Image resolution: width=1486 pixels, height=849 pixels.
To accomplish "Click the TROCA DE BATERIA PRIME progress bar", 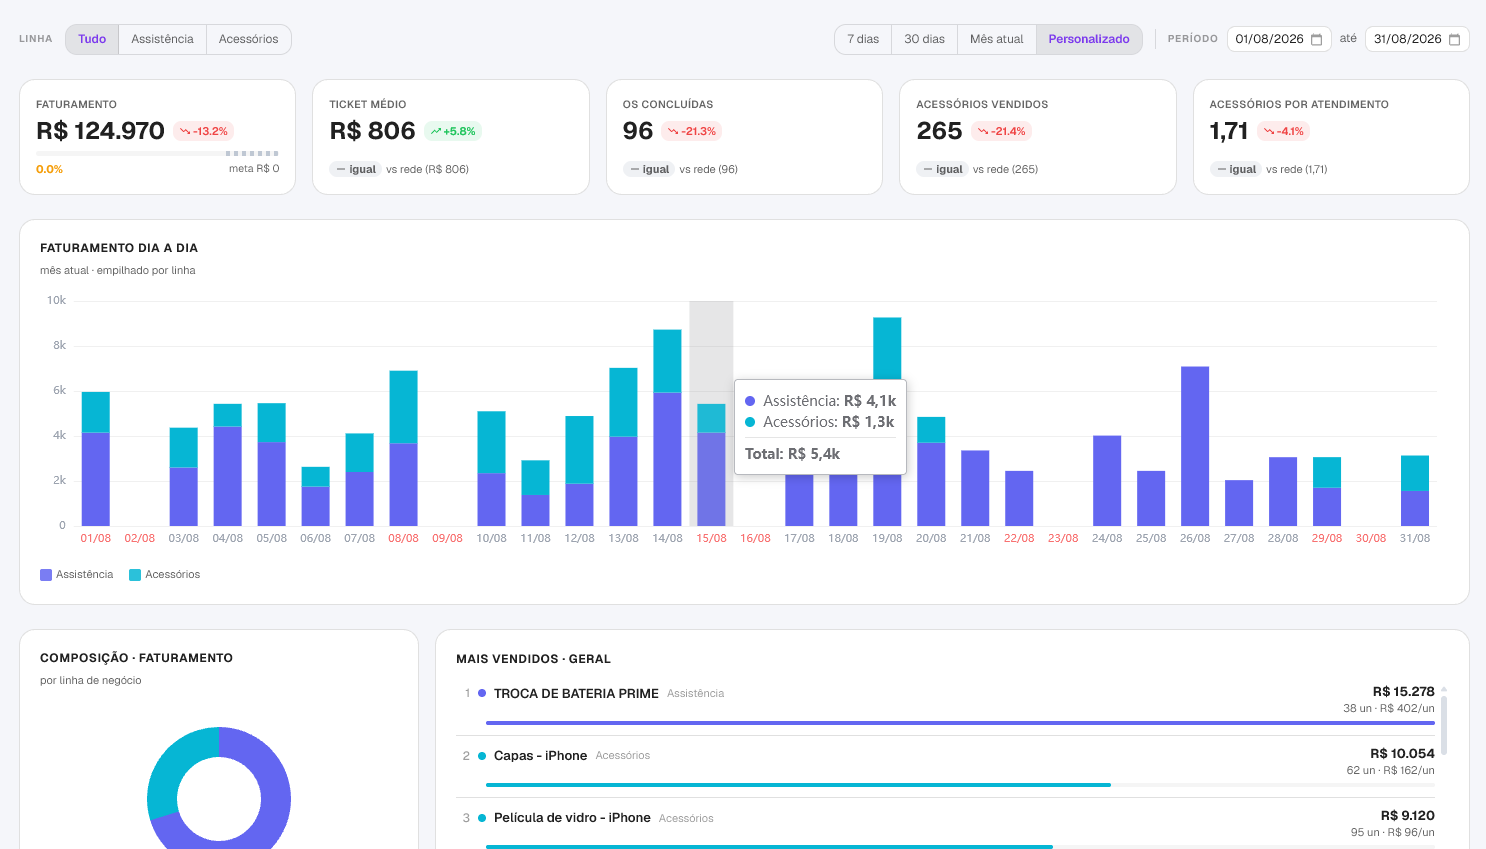I will 960,723.
